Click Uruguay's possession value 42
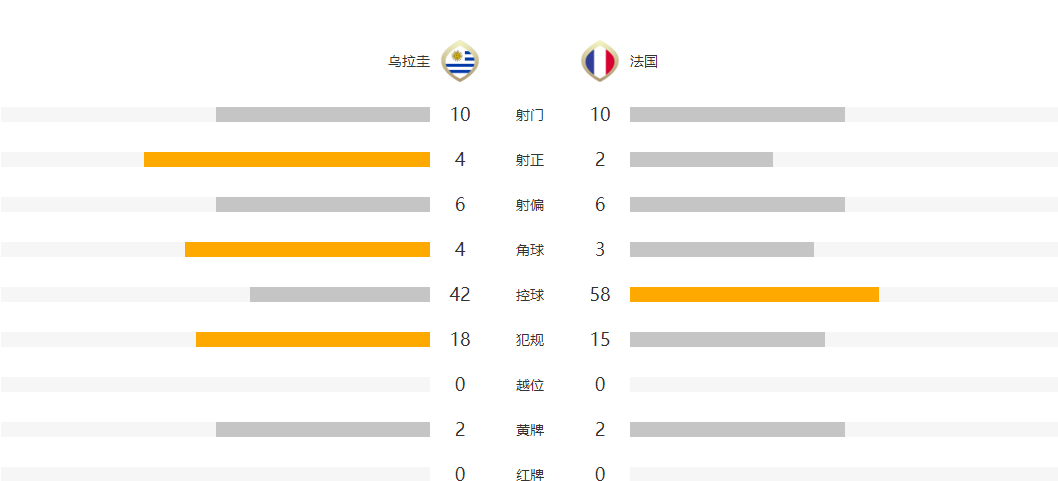Viewport: 1058px width, 481px height. pyautogui.click(x=460, y=294)
